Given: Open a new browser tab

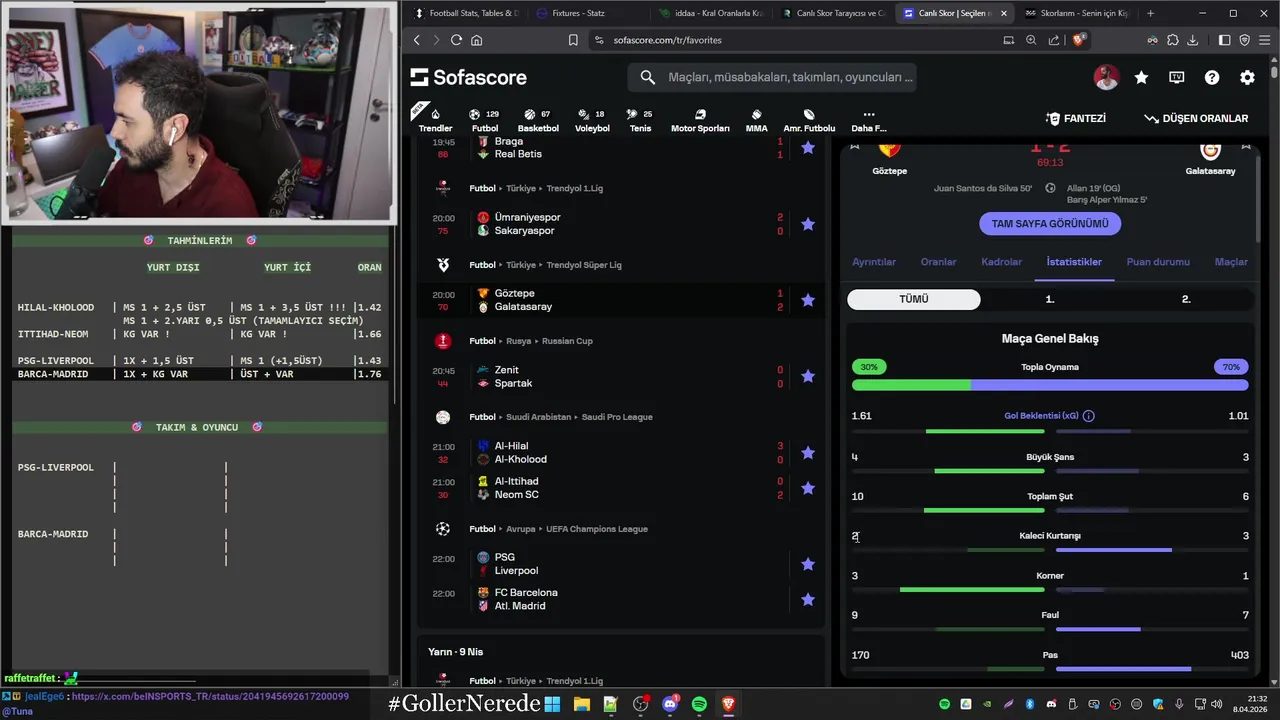Looking at the screenshot, I should pos(1150,13).
